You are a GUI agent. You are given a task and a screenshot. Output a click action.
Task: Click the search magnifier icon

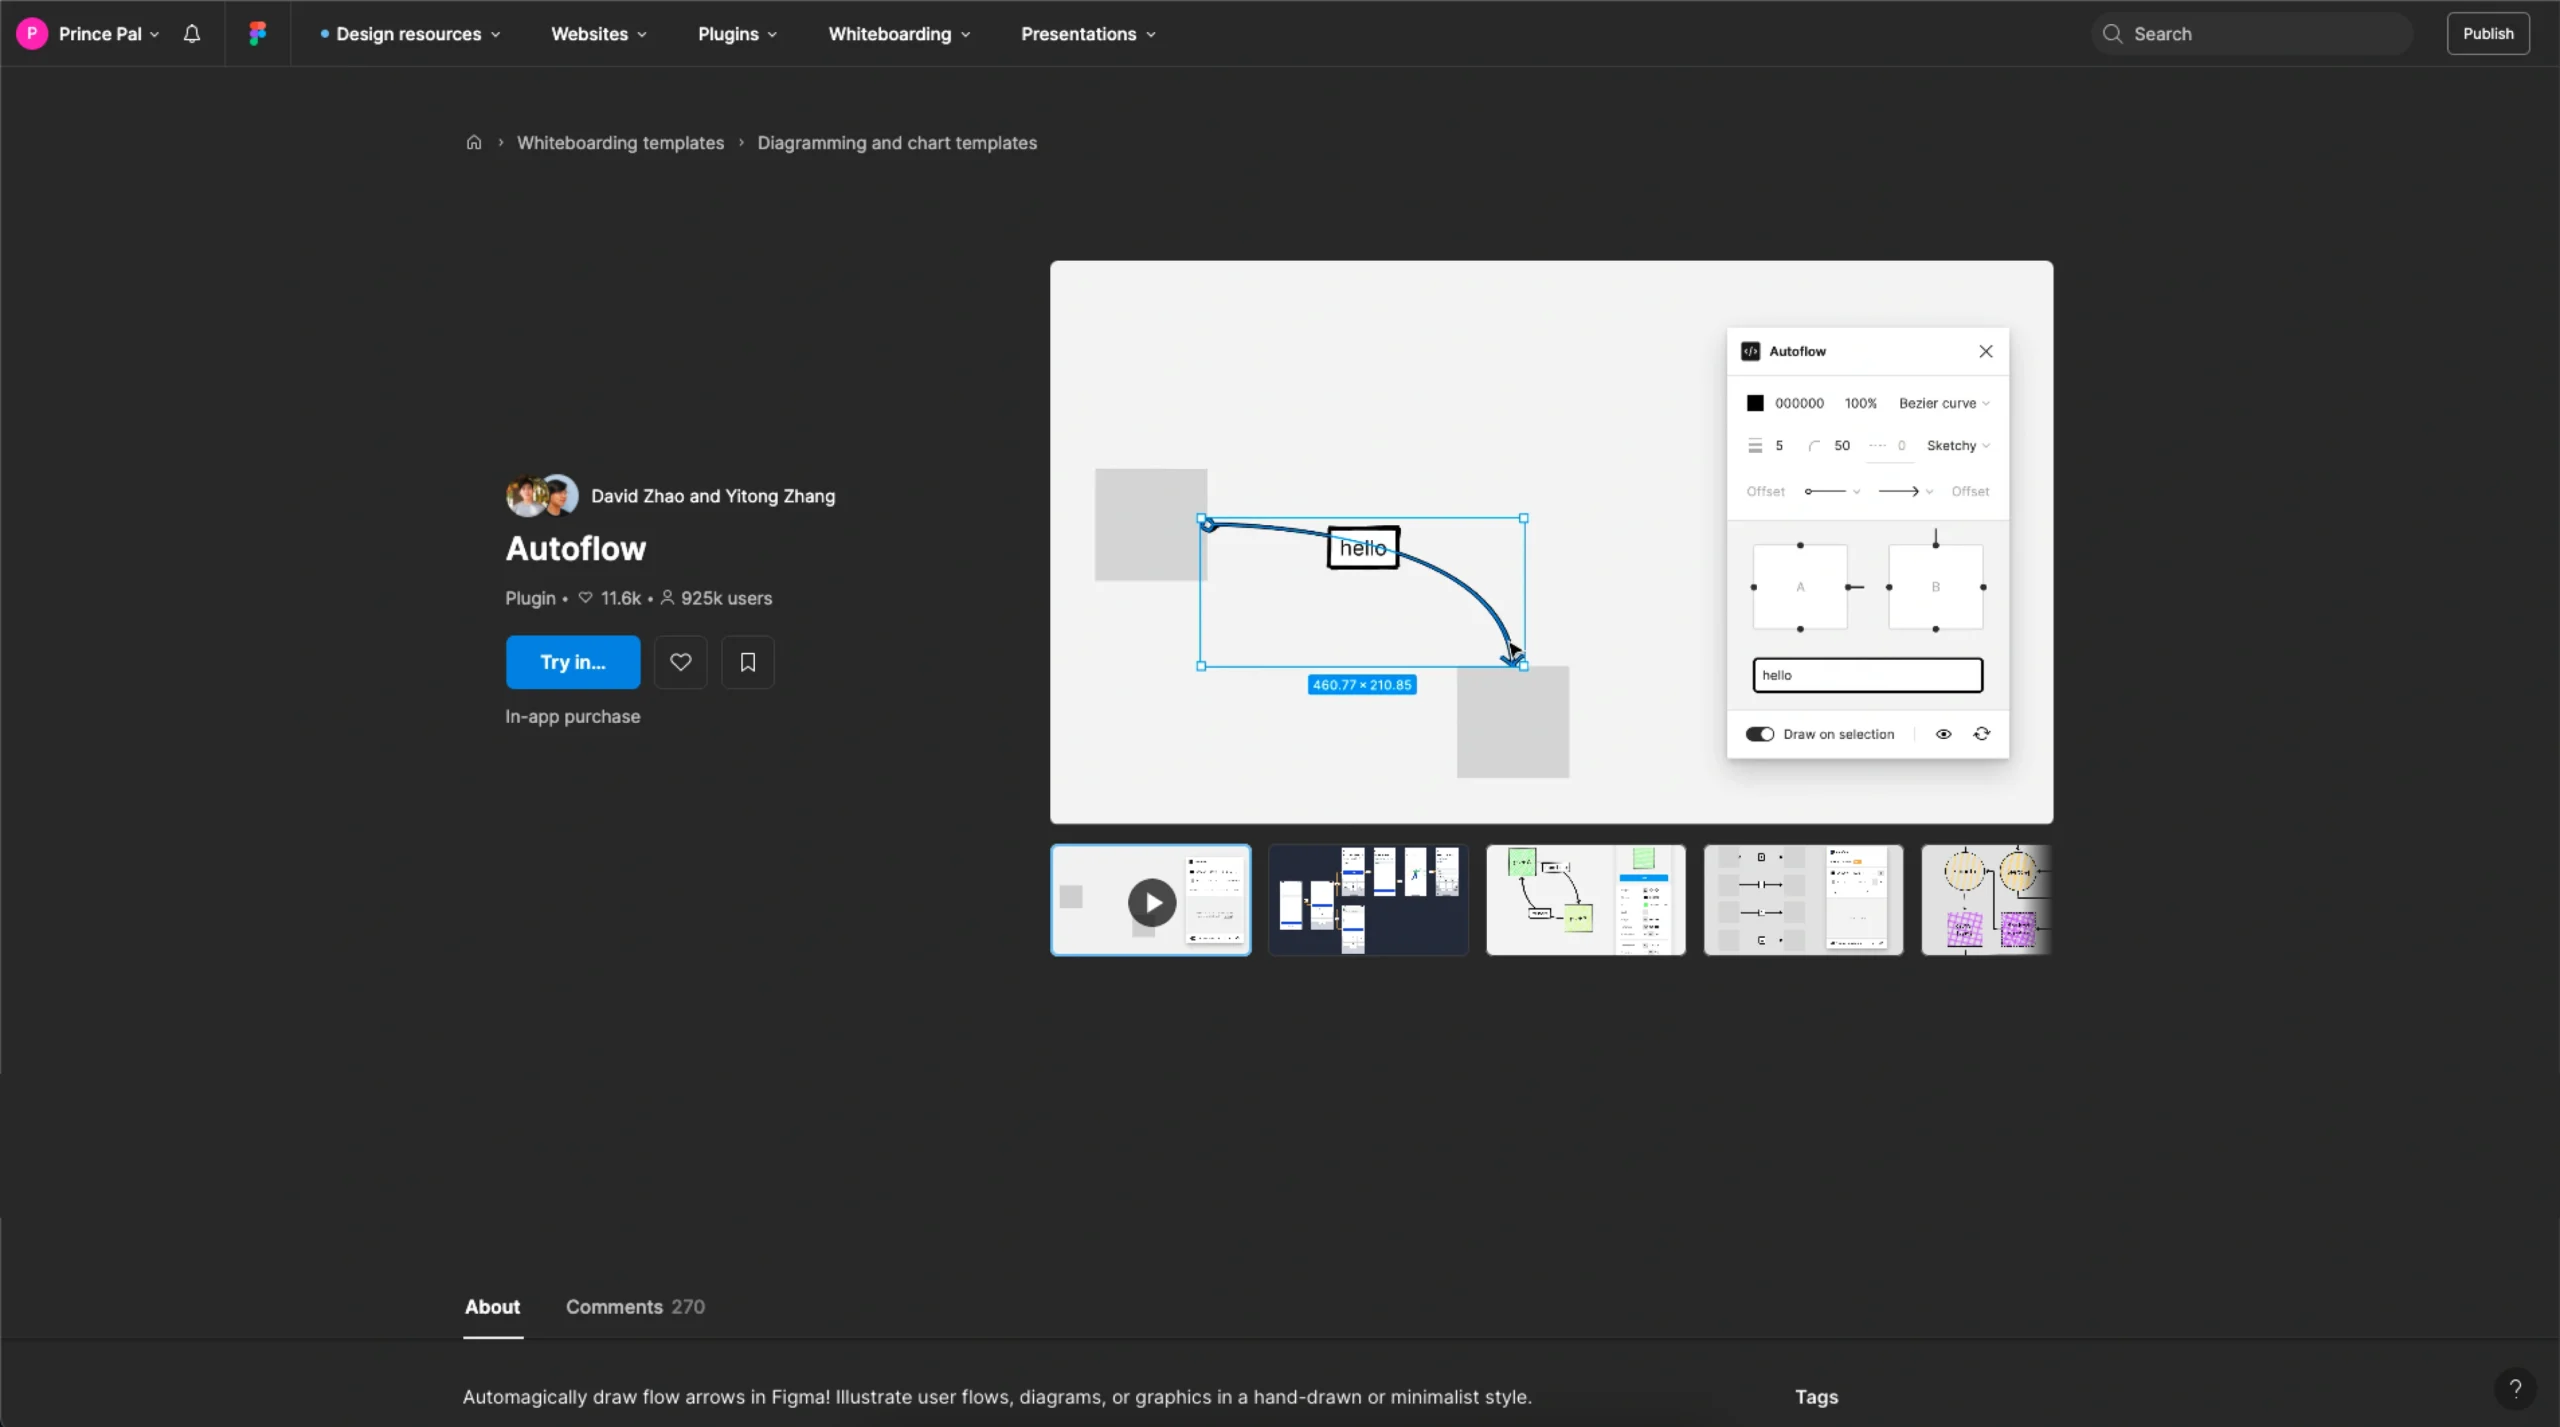pos(2112,34)
